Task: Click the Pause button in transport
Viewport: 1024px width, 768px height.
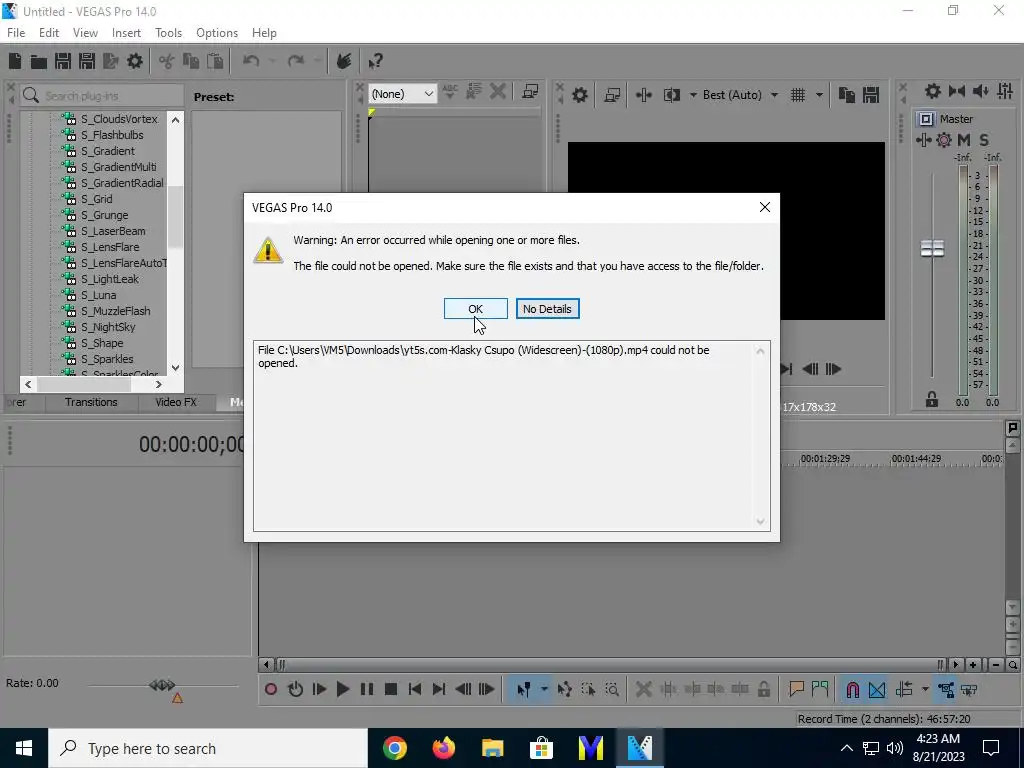Action: pos(366,689)
